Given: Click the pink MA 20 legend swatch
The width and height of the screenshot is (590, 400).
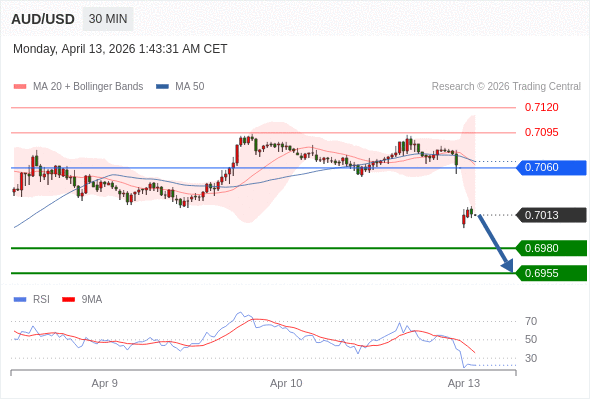Looking at the screenshot, I should (20, 87).
